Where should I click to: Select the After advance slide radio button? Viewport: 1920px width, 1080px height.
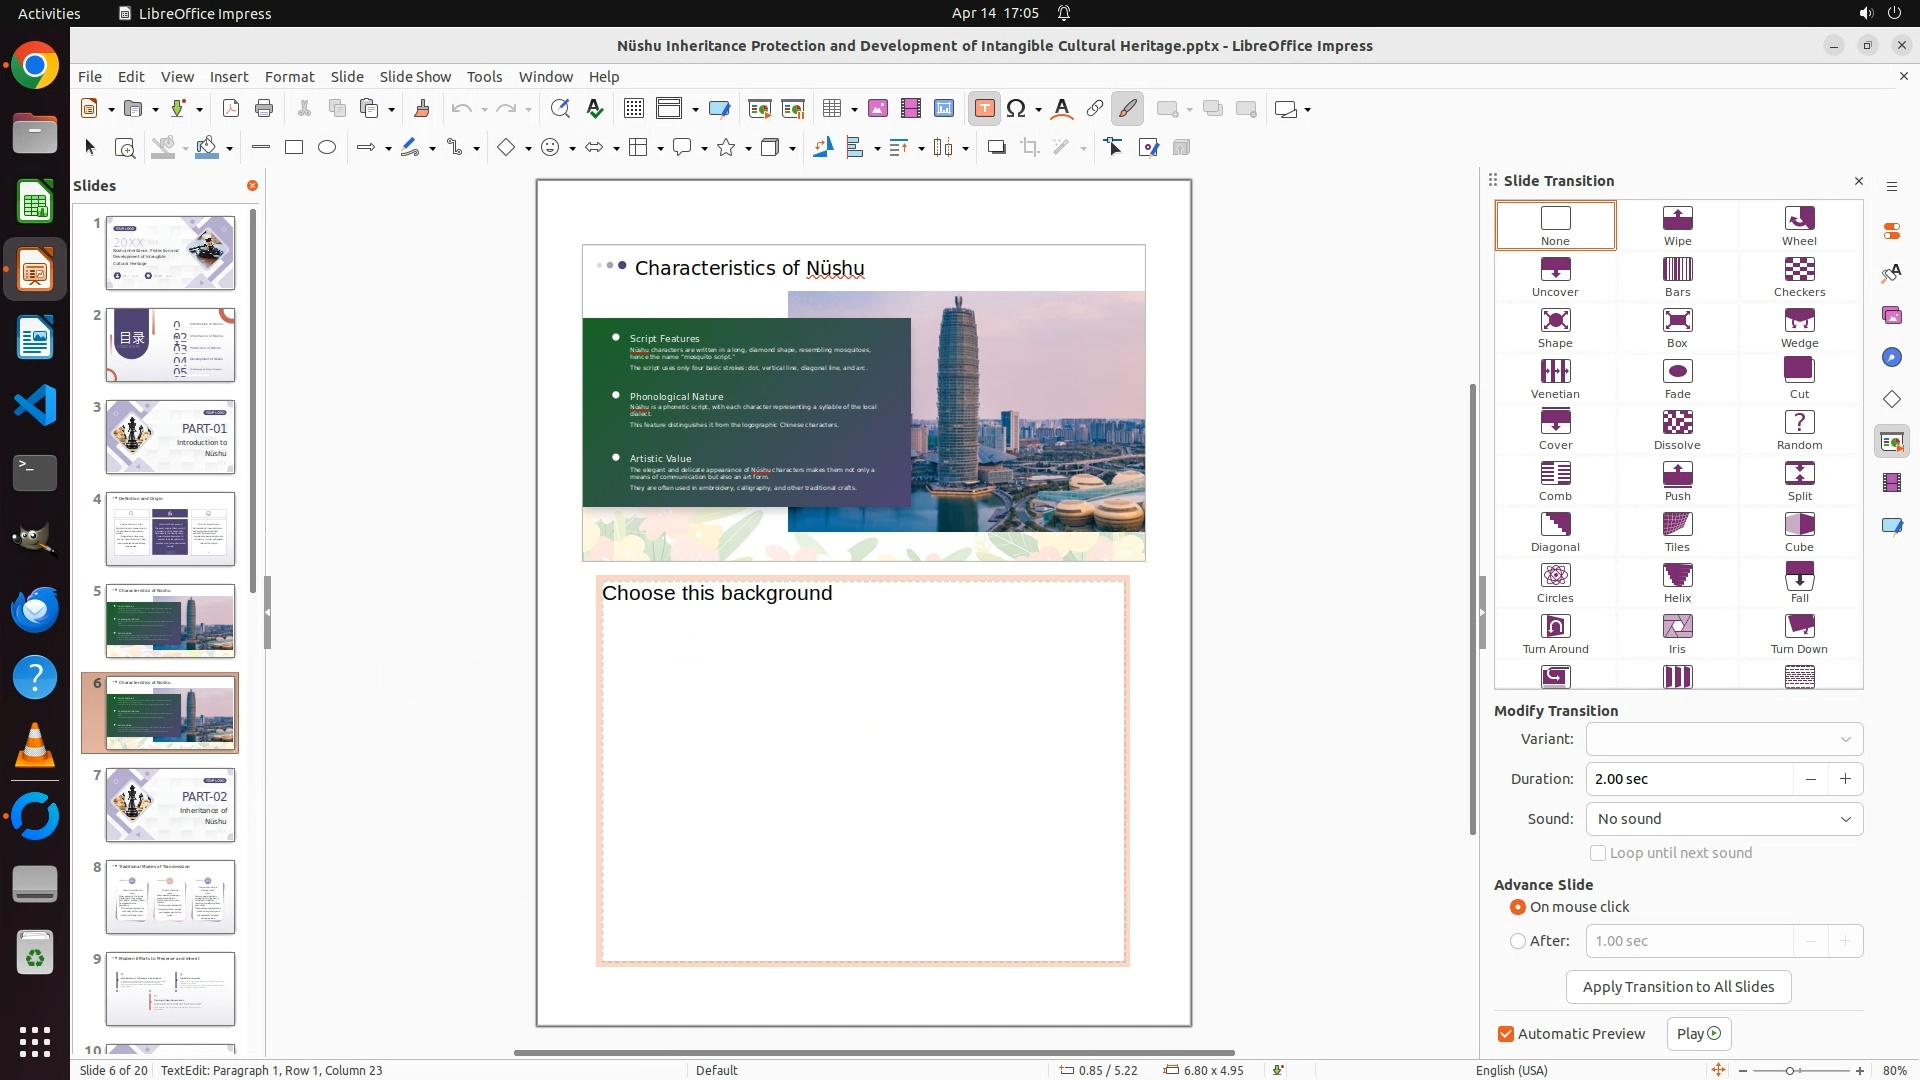(x=1518, y=941)
